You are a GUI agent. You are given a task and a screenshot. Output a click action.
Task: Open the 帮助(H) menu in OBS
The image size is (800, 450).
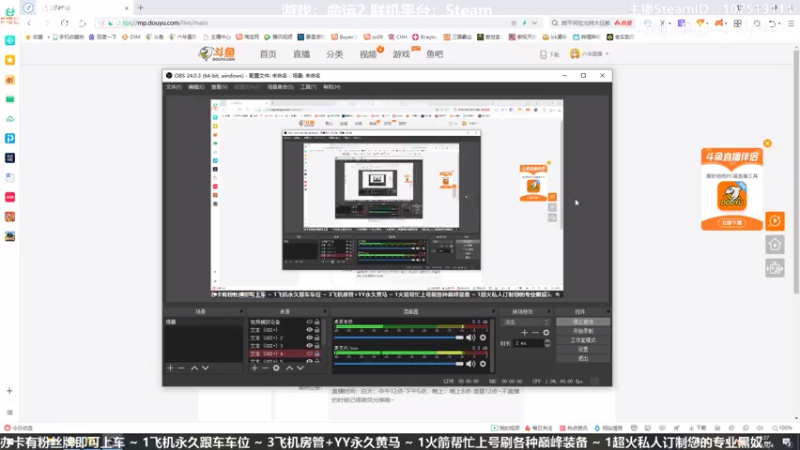332,87
